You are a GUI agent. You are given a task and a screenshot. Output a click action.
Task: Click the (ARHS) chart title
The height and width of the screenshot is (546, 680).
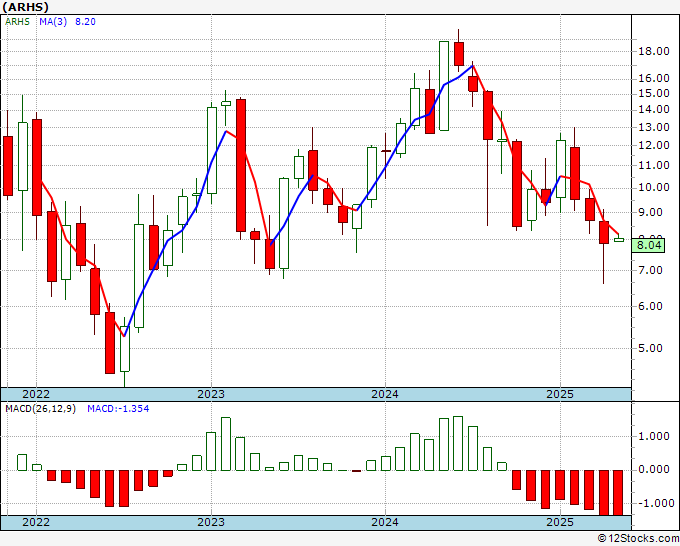pyautogui.click(x=26, y=7)
